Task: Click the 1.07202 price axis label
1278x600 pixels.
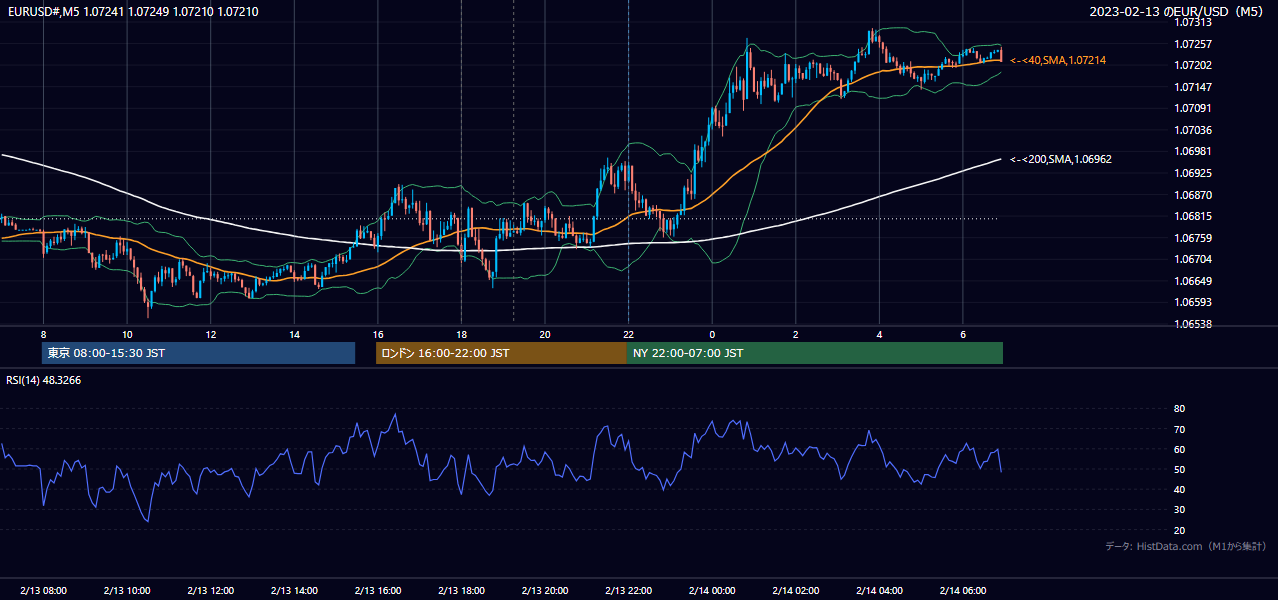Action: coord(1193,65)
